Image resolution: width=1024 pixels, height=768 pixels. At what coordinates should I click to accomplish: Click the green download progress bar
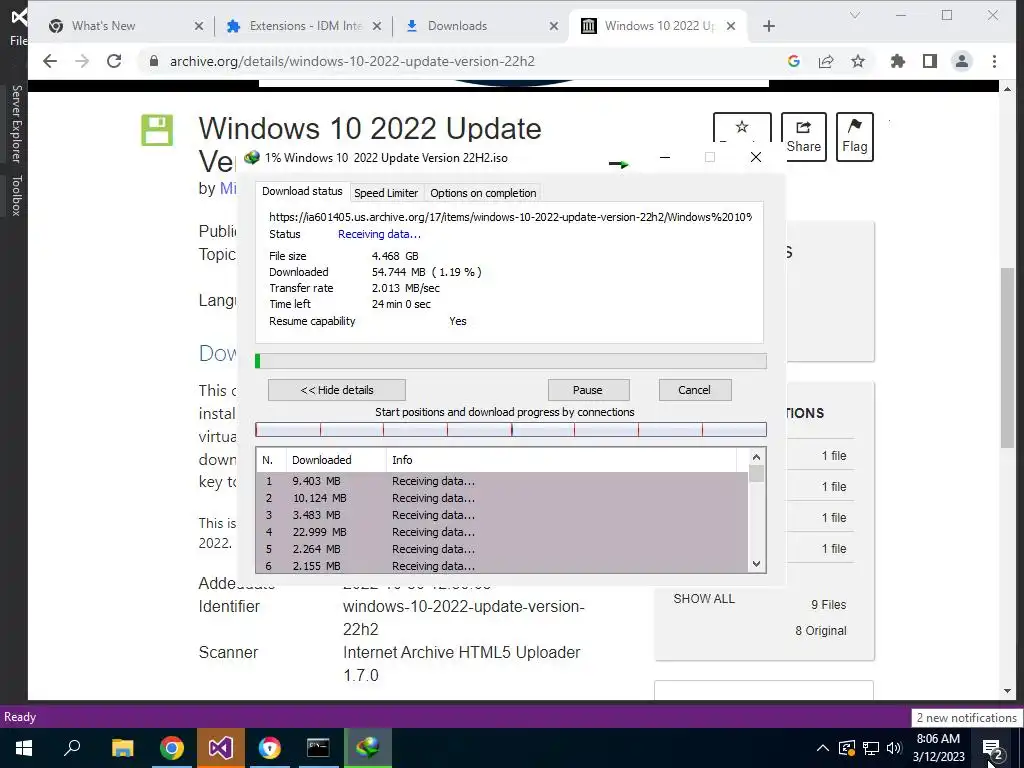pyautogui.click(x=511, y=361)
